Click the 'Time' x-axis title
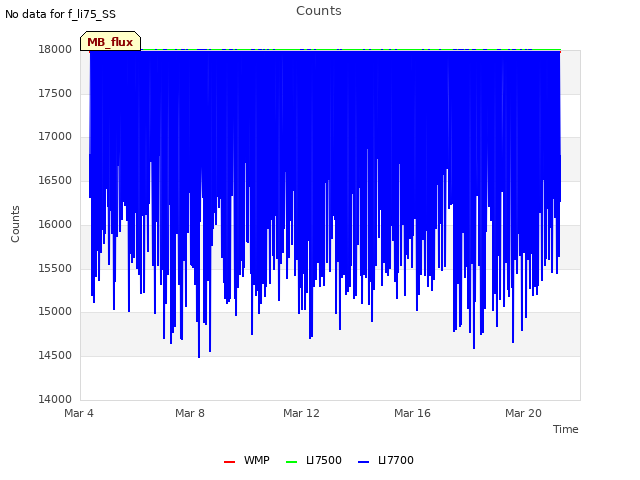 coord(566,429)
